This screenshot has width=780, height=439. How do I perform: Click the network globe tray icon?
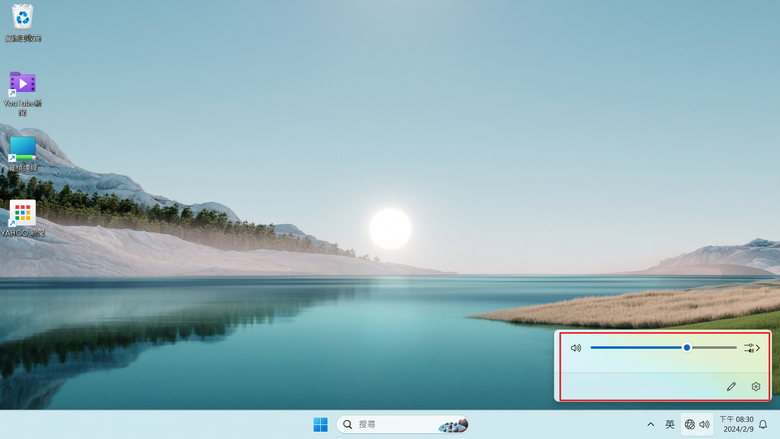[689, 425]
